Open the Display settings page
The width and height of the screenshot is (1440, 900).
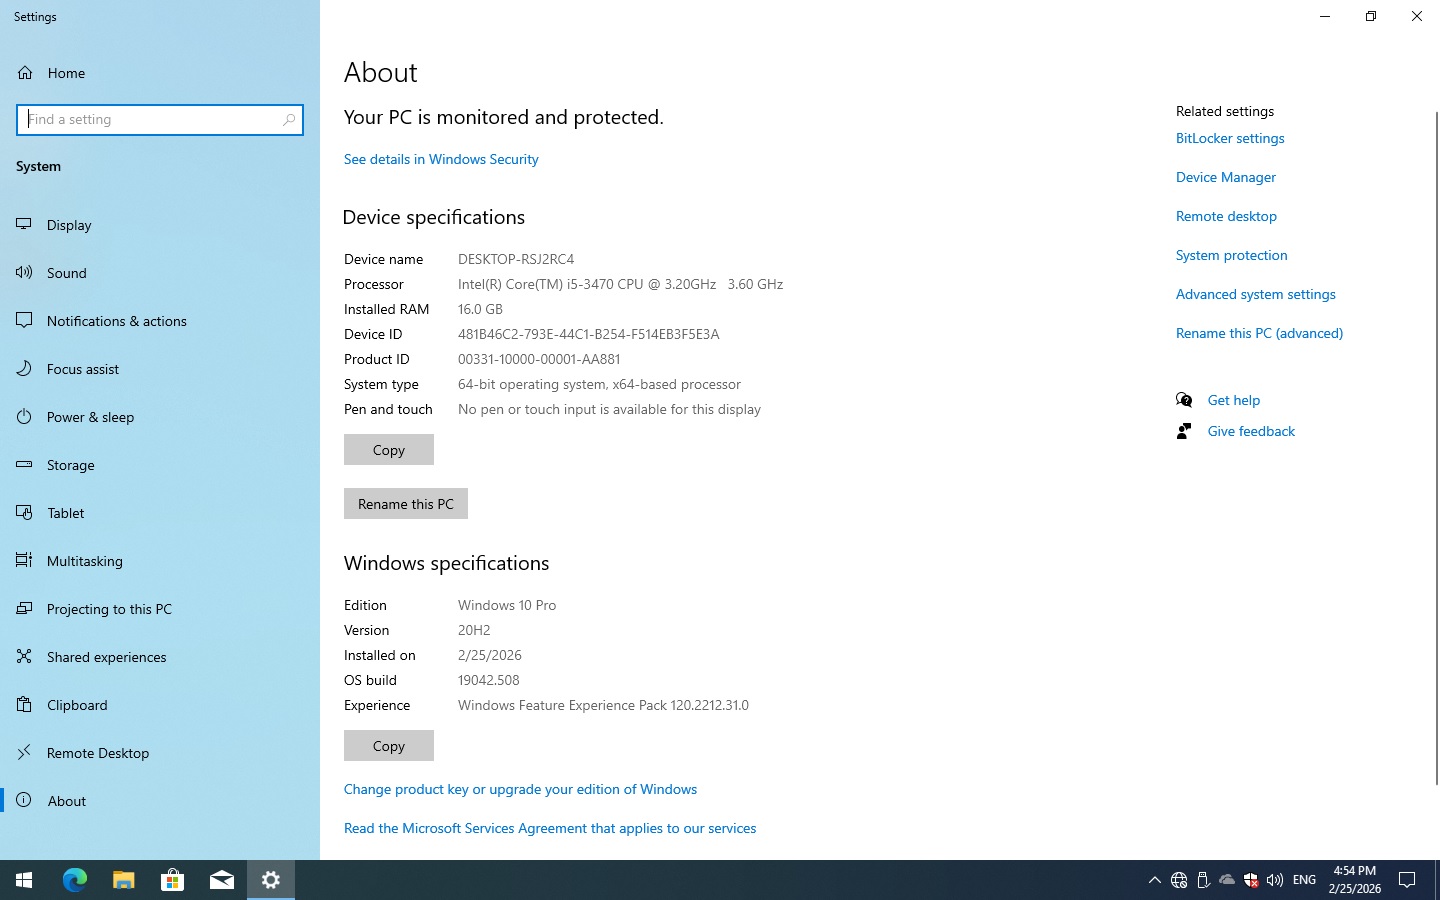click(x=160, y=224)
